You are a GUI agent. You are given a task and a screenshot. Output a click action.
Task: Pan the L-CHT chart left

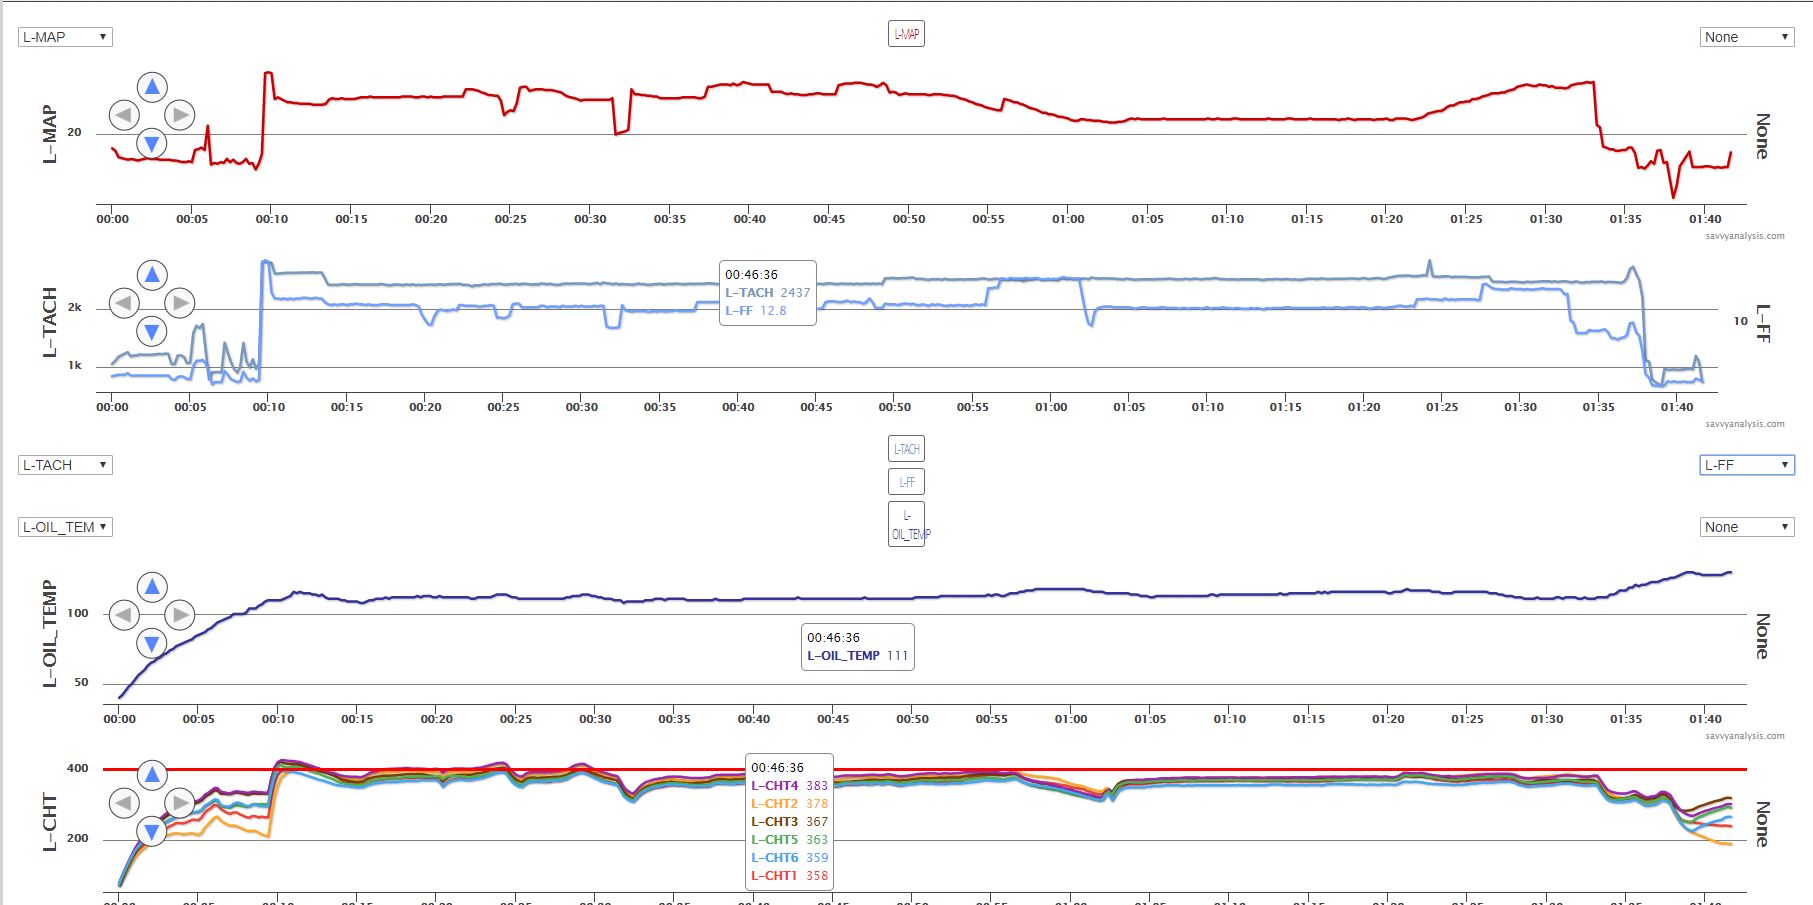point(123,802)
